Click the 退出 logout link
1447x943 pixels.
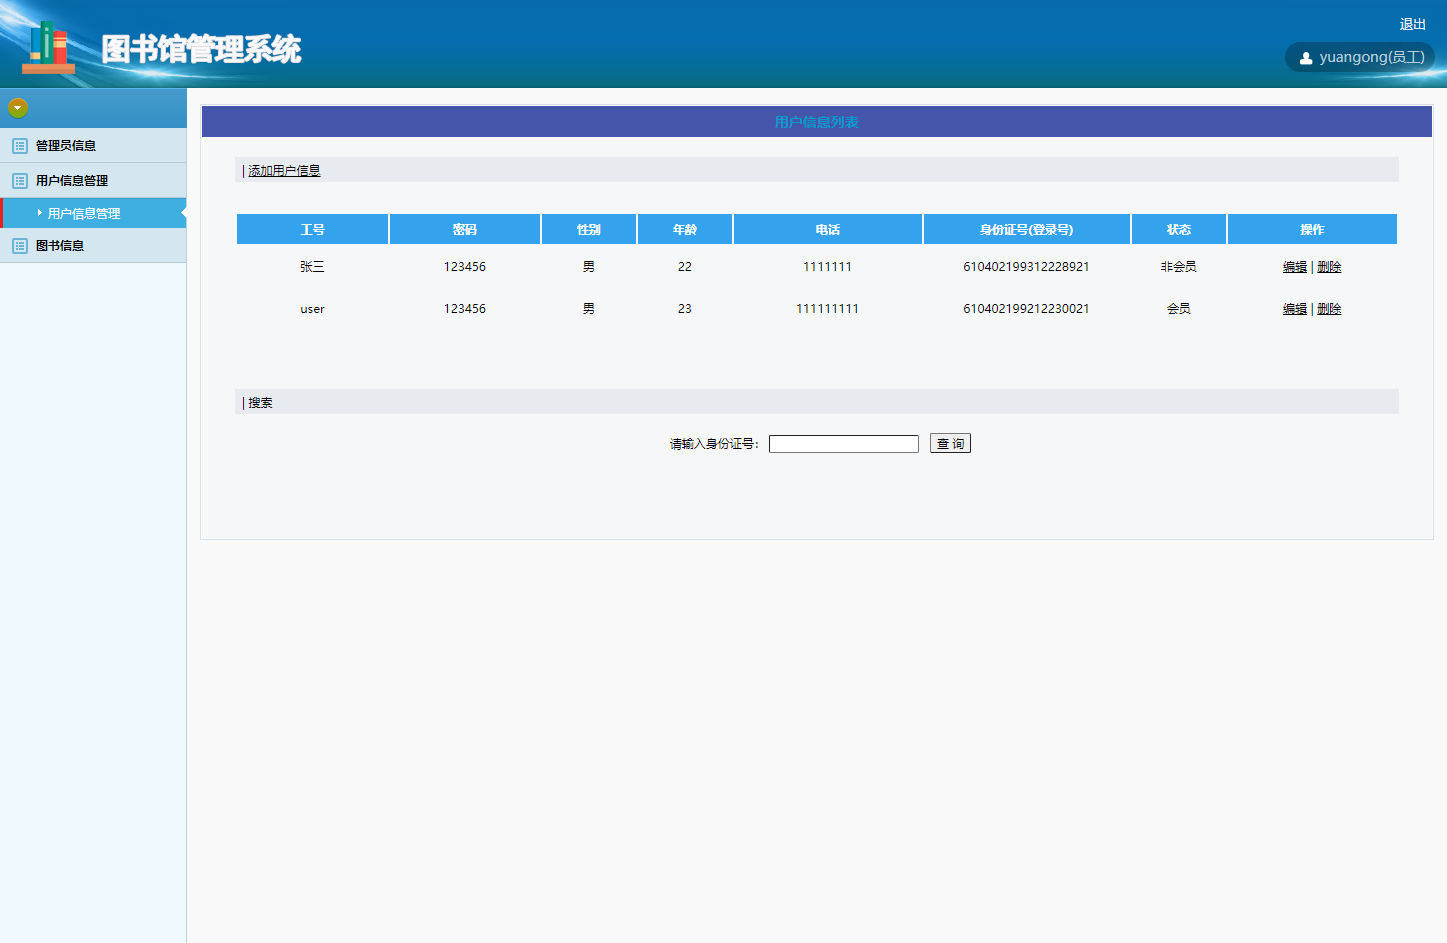[1412, 24]
